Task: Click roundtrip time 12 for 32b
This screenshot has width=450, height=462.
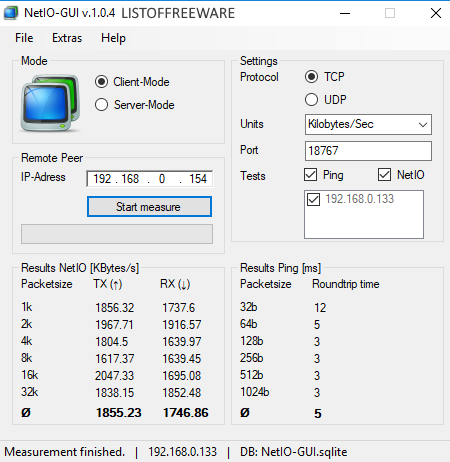Action: click(x=320, y=308)
